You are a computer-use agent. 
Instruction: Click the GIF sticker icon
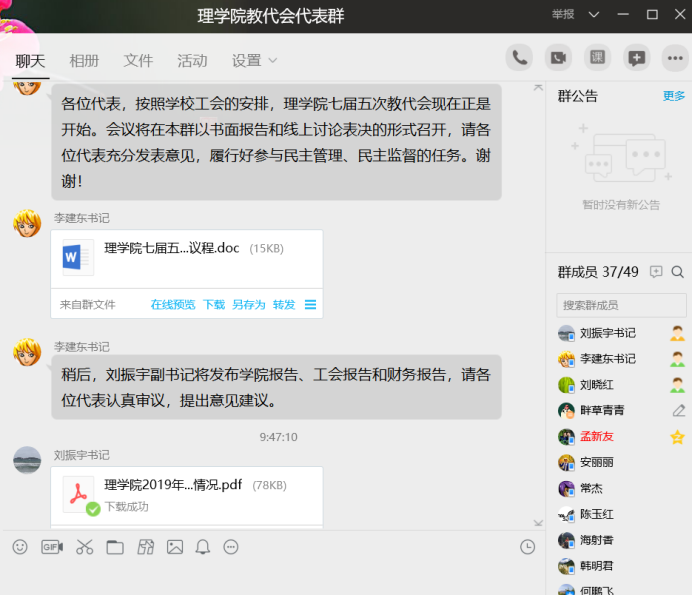tap(52, 547)
